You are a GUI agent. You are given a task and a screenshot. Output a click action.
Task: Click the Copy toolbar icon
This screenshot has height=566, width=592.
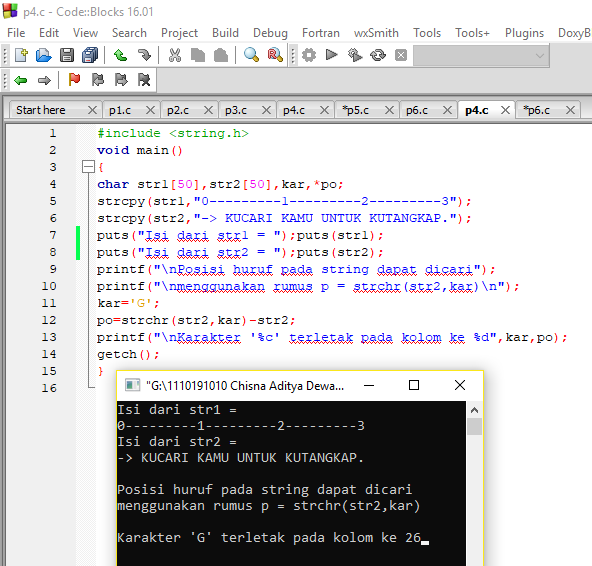(198, 55)
